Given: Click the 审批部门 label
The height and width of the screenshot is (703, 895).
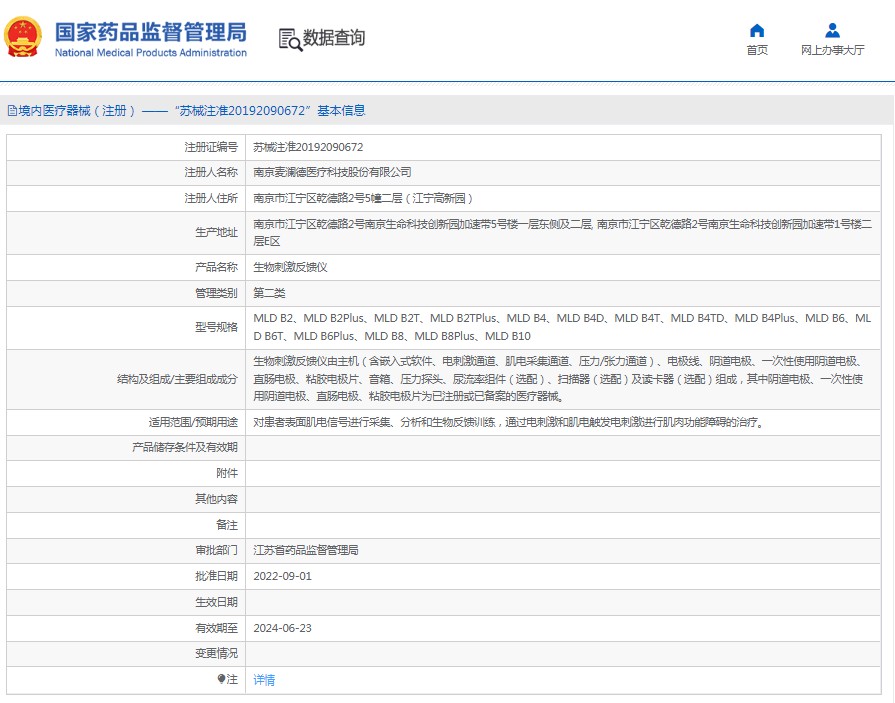Looking at the screenshot, I should pos(216,550).
